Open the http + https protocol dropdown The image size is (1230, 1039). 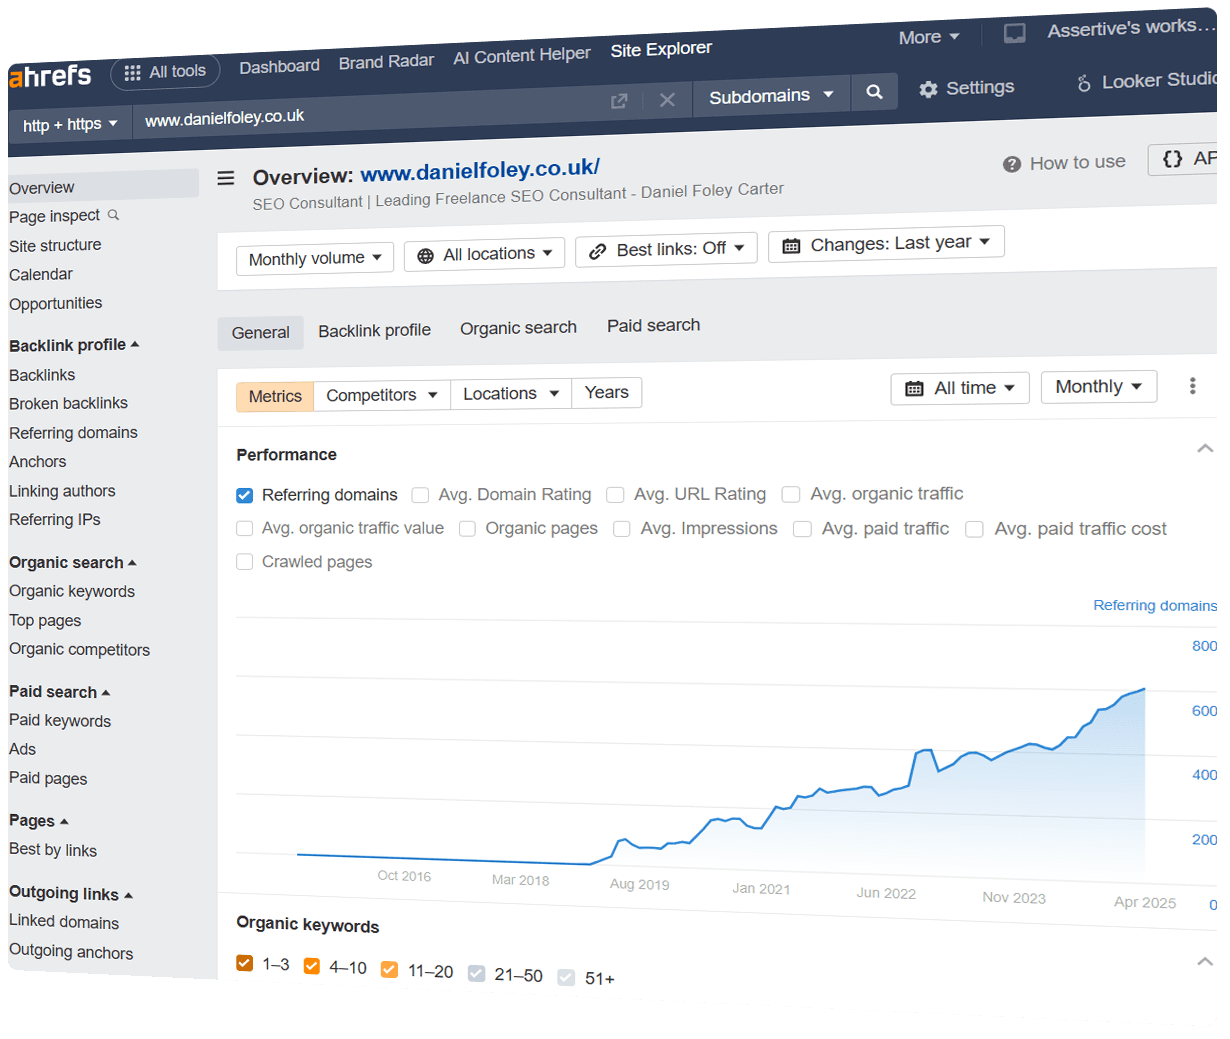pos(70,125)
